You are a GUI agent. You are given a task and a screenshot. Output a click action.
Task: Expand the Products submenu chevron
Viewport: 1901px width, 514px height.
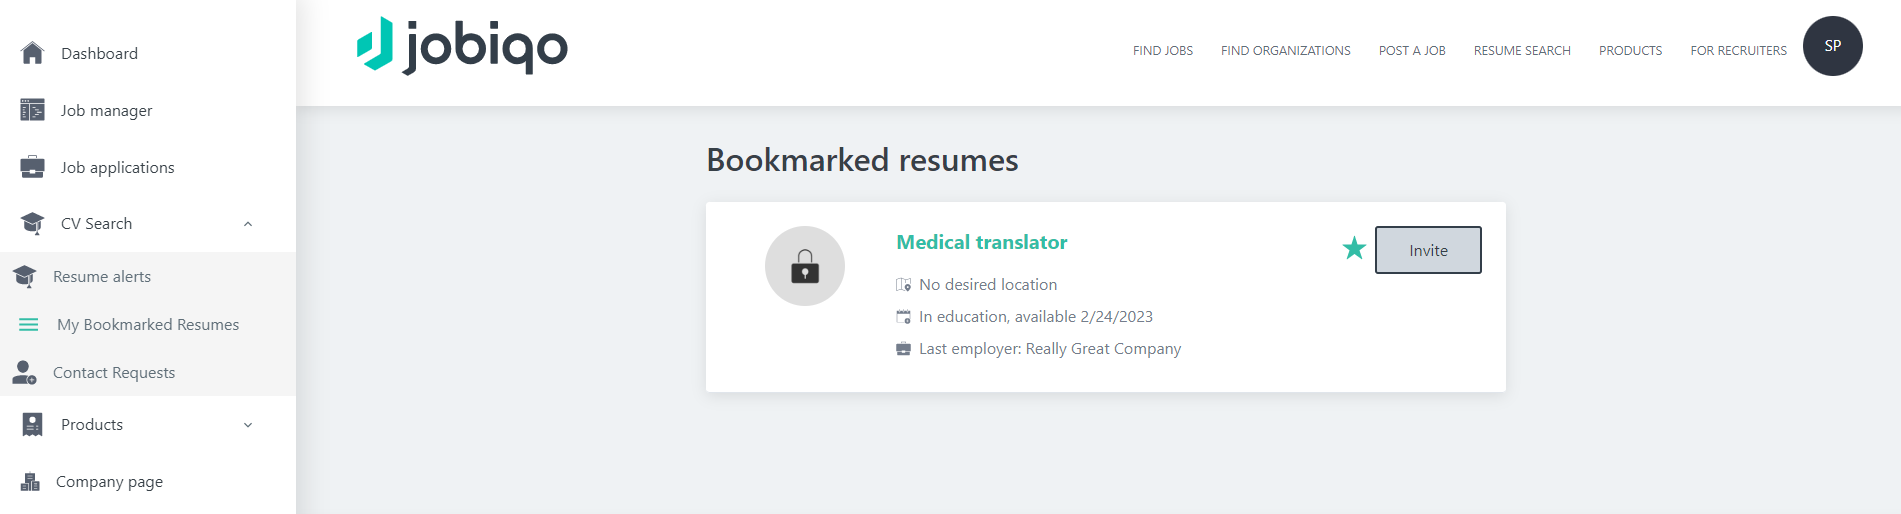(x=248, y=425)
